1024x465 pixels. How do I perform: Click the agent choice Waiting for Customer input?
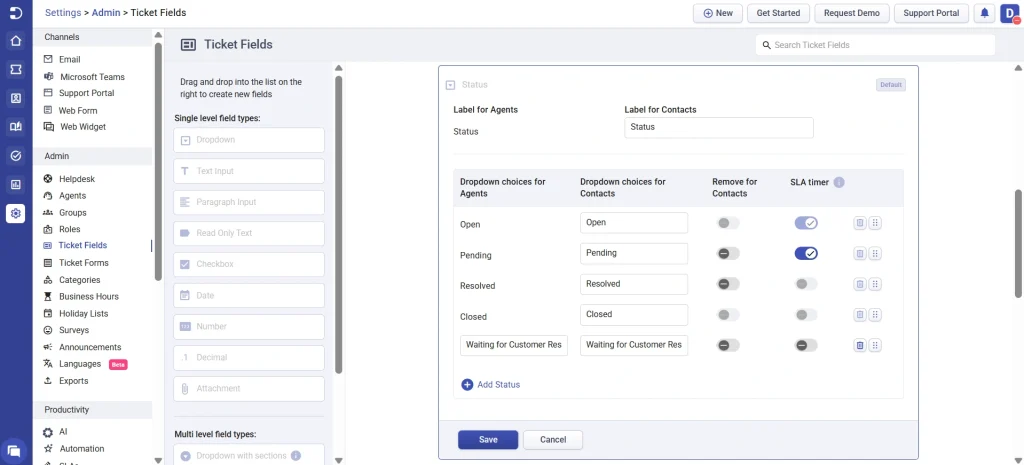point(514,345)
